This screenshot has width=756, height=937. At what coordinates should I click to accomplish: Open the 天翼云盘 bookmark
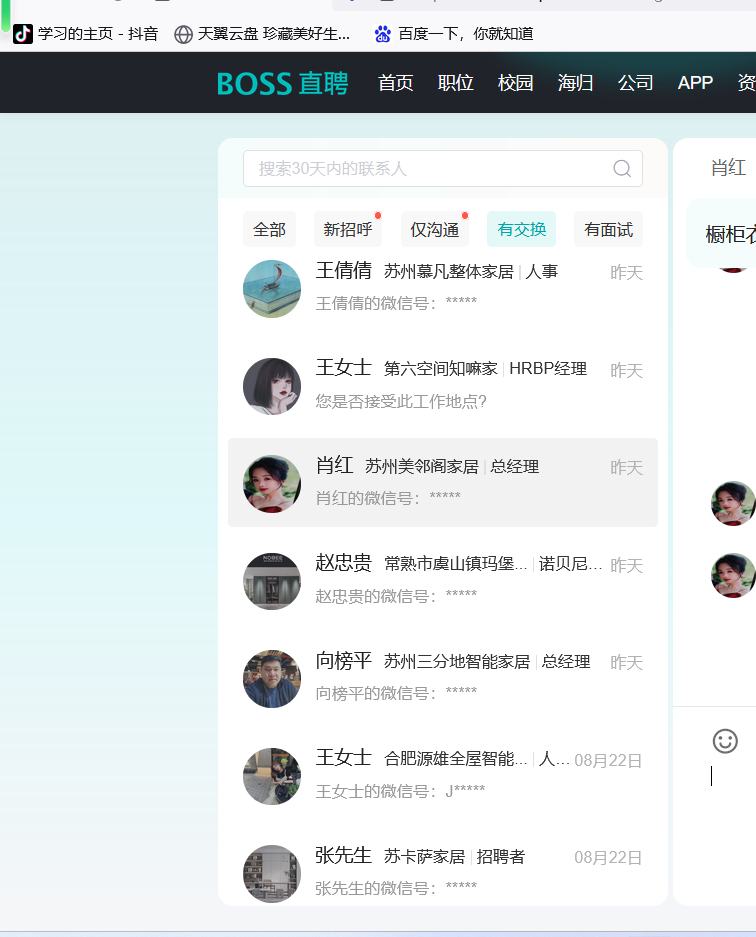262,34
